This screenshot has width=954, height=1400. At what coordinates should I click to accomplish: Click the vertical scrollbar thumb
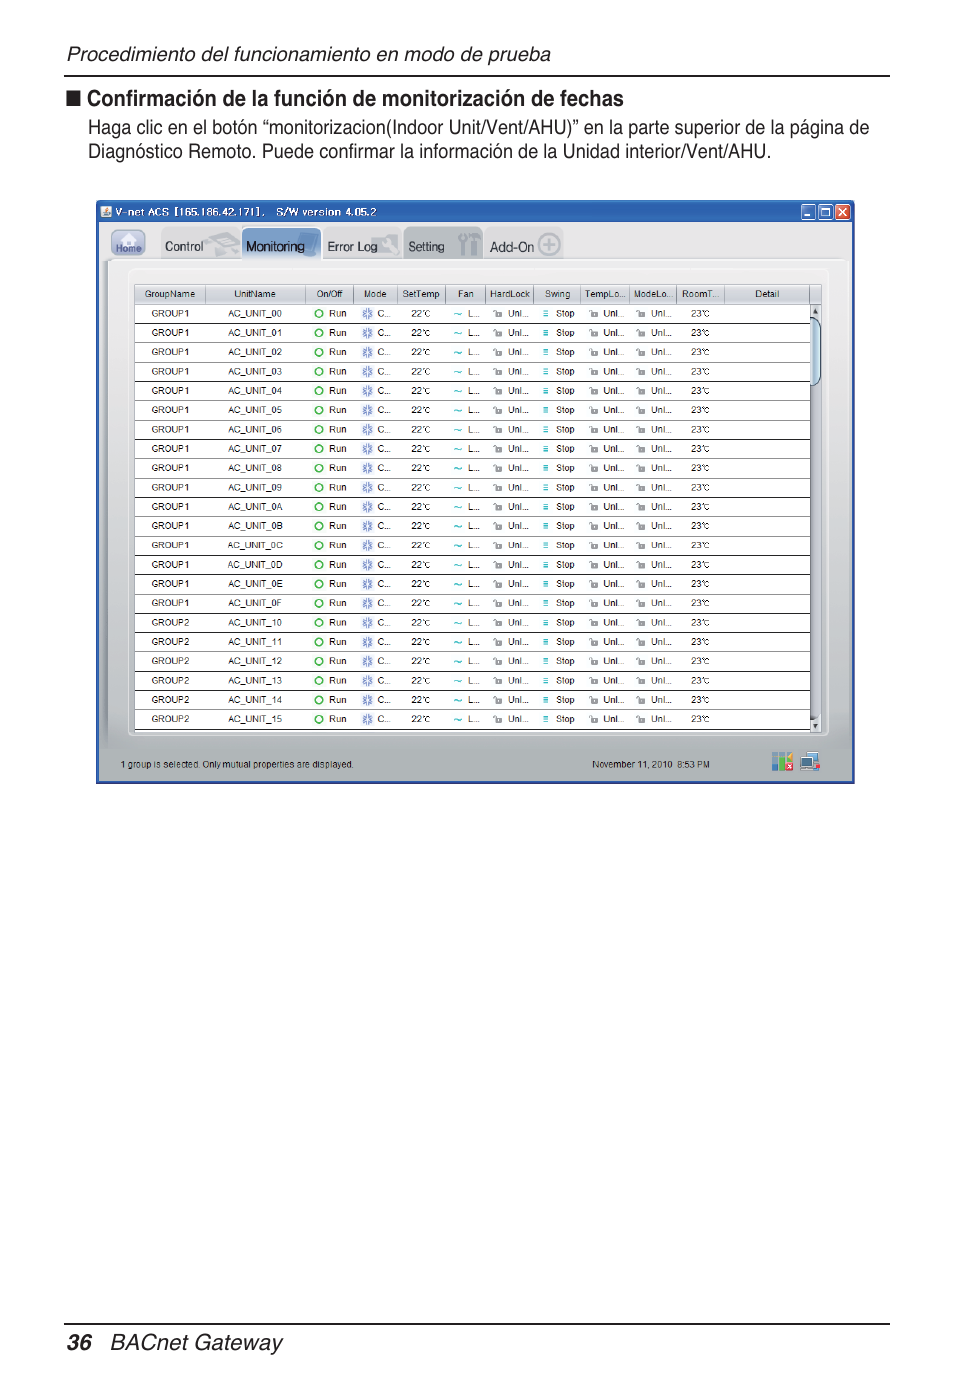815,351
